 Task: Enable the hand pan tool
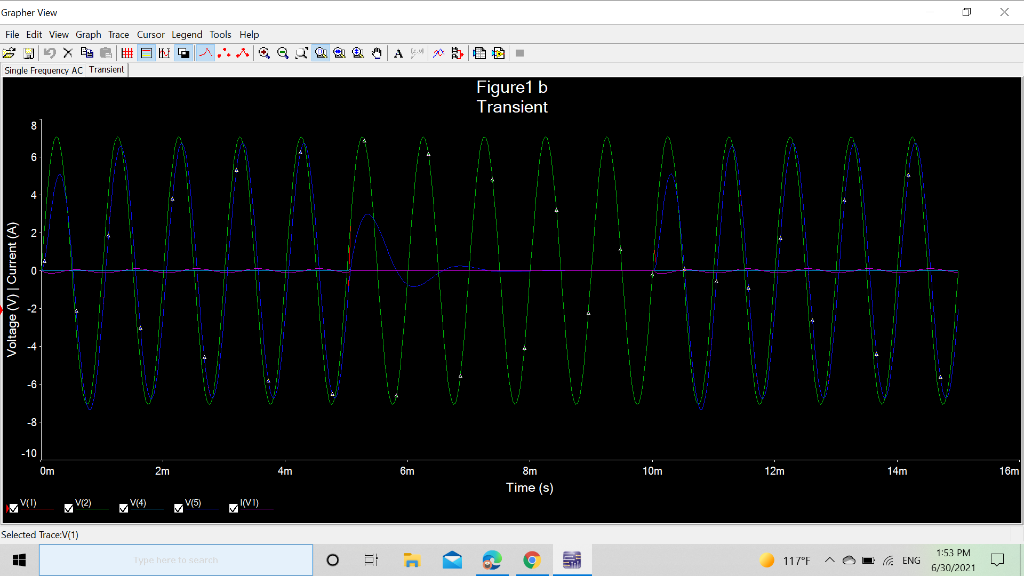(x=375, y=53)
